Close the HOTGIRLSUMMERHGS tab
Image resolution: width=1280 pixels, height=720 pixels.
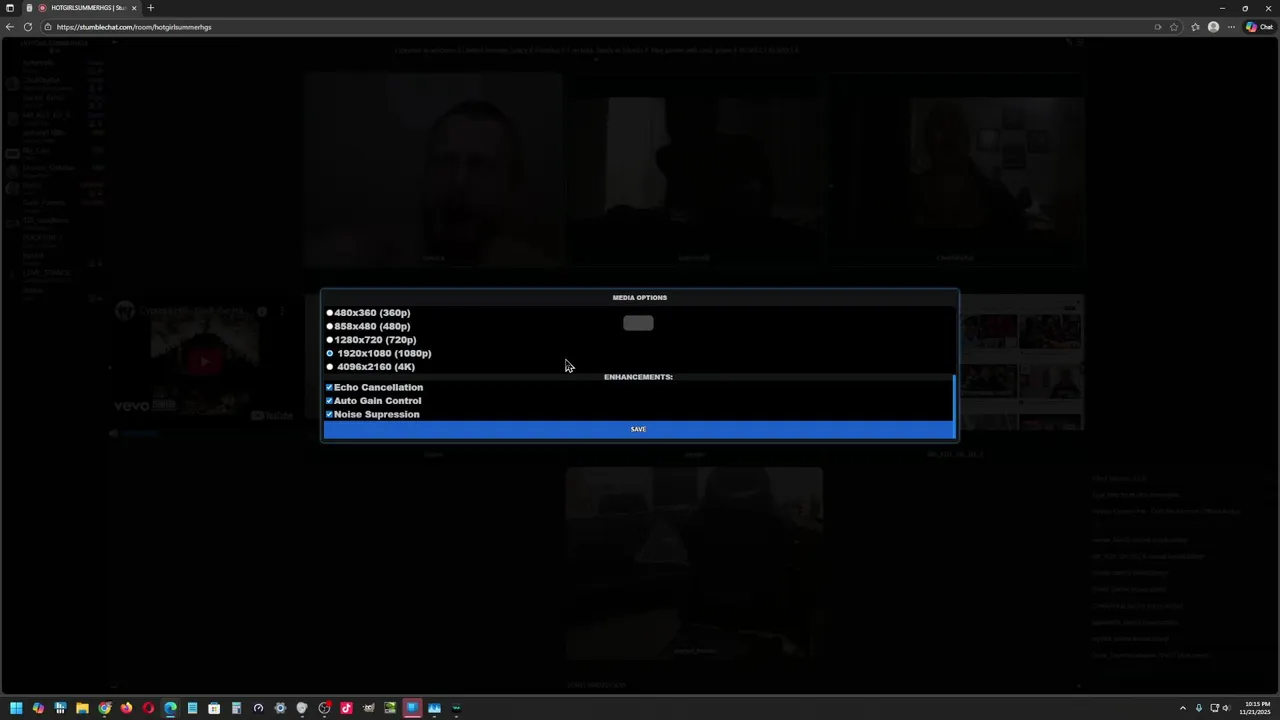click(134, 8)
